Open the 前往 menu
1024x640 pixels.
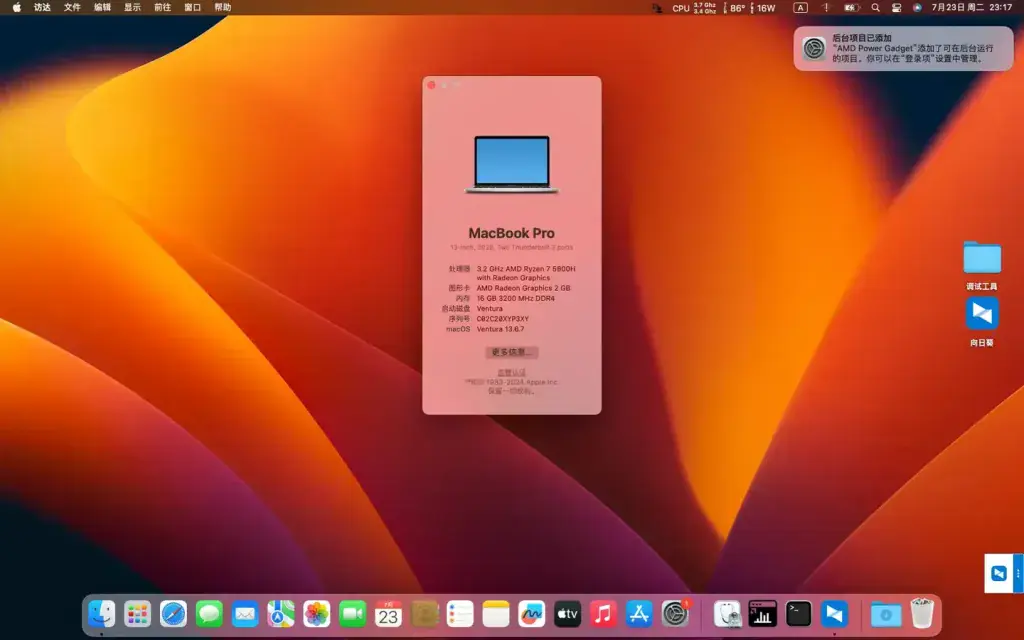(x=163, y=7)
